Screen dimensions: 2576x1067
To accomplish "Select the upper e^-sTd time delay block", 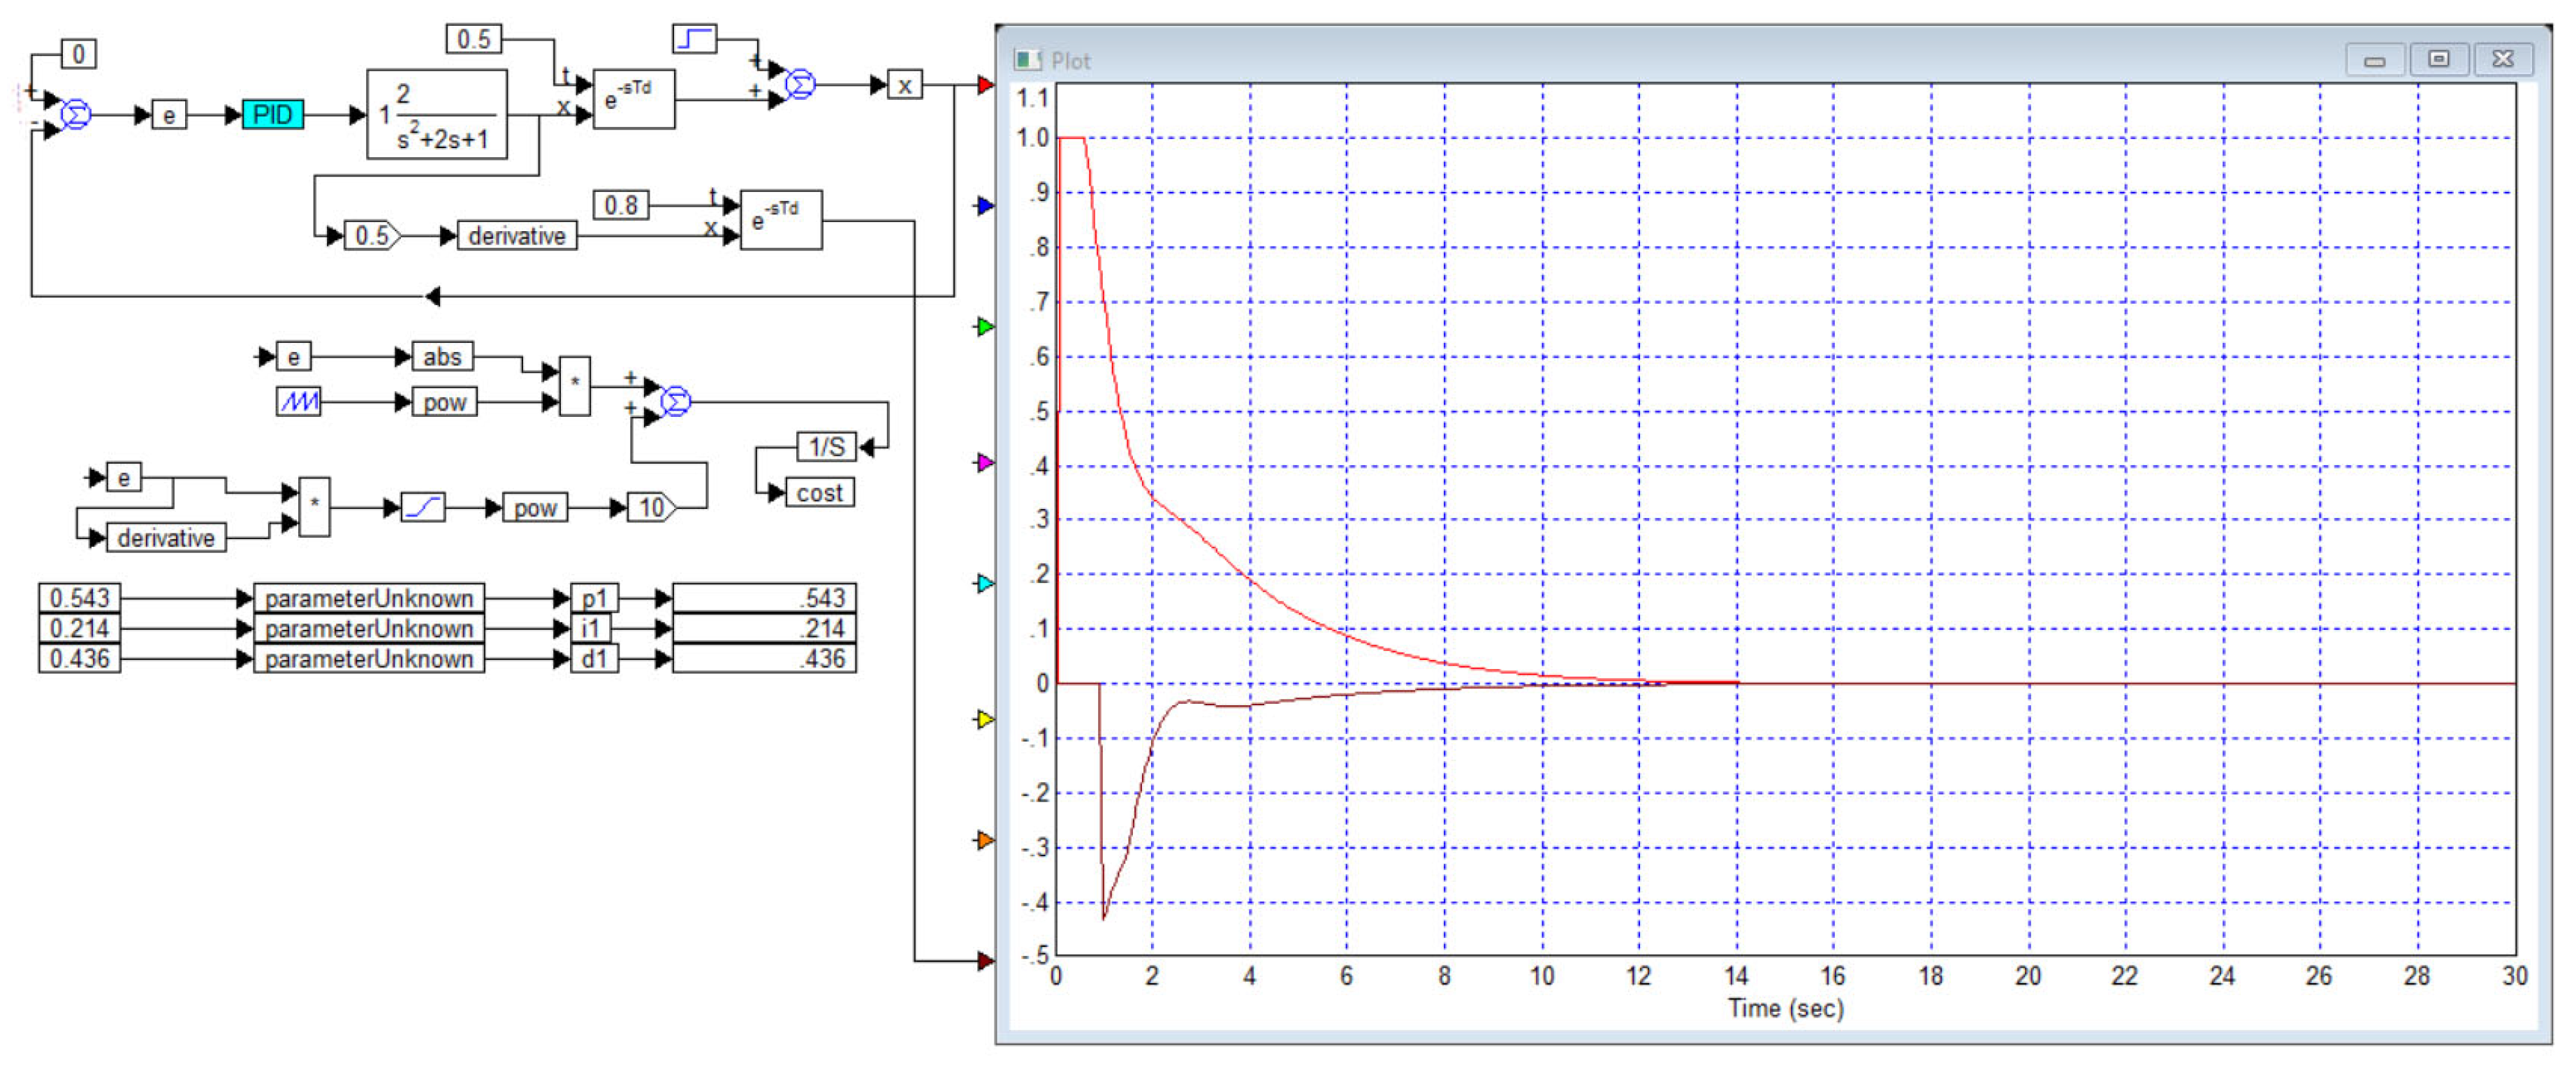I will (x=634, y=99).
